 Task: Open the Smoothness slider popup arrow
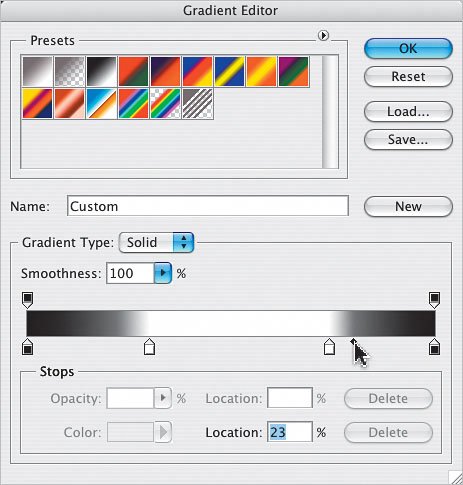(163, 273)
